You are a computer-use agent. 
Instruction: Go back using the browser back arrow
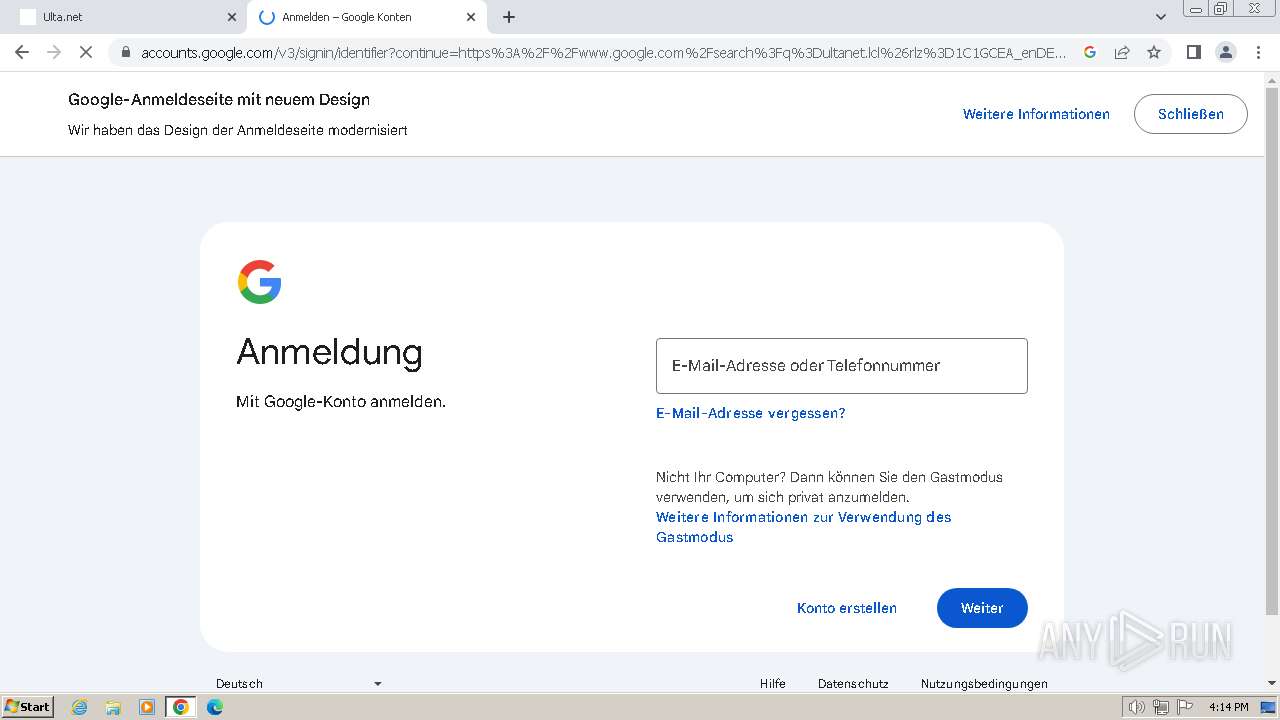[x=22, y=52]
